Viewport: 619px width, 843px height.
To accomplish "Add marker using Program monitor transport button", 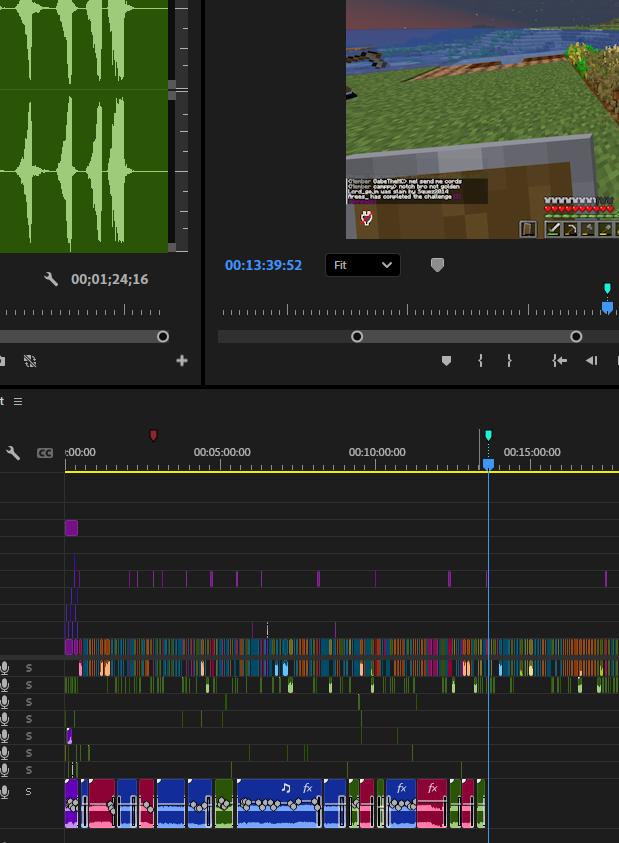I will pyautogui.click(x=446, y=361).
